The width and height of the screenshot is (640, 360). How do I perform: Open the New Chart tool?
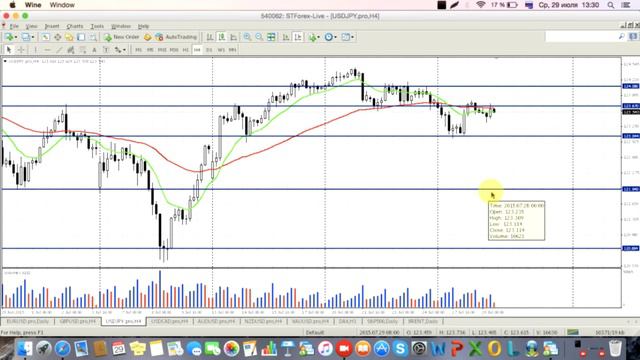point(8,37)
